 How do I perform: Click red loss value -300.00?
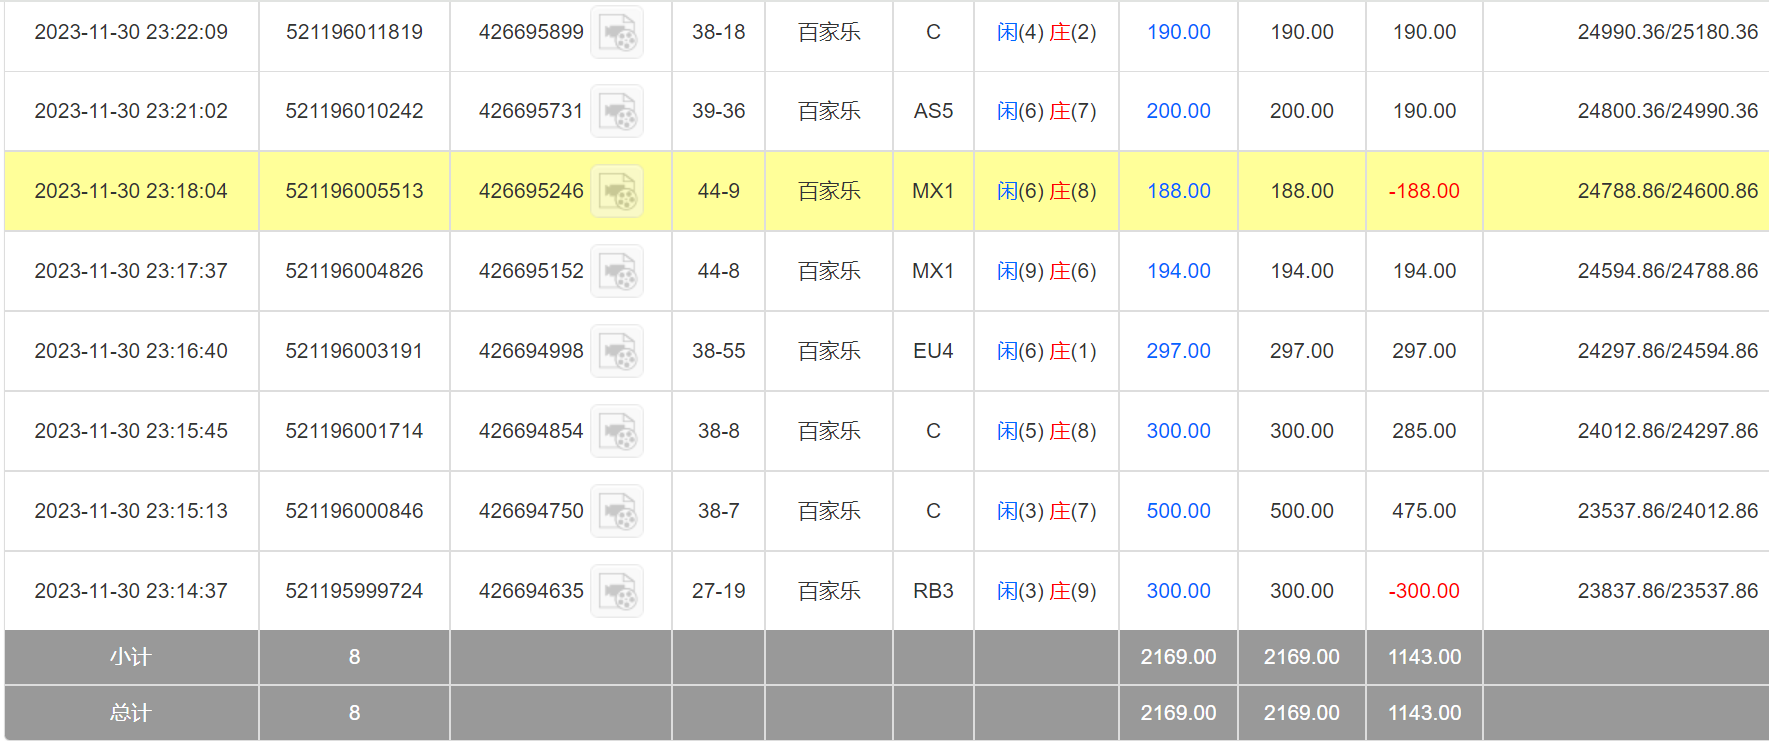[1424, 591]
